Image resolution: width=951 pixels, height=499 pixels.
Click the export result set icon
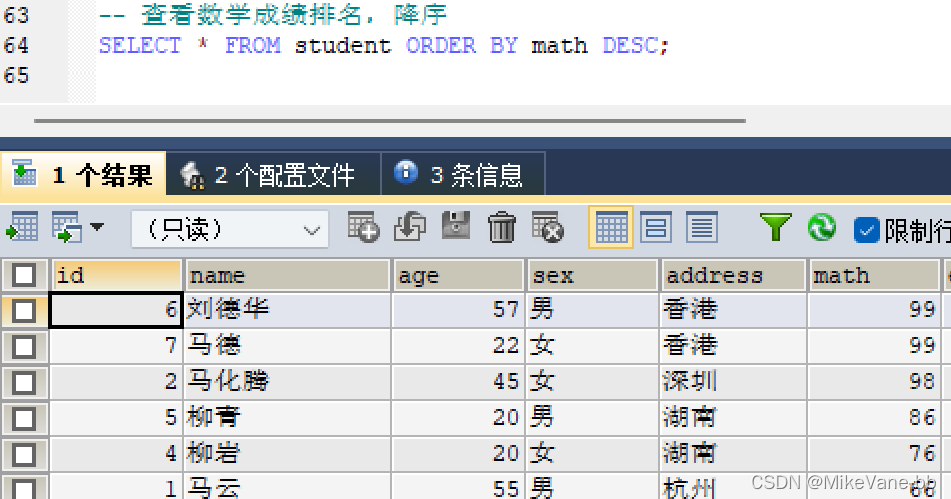[x=22, y=227]
